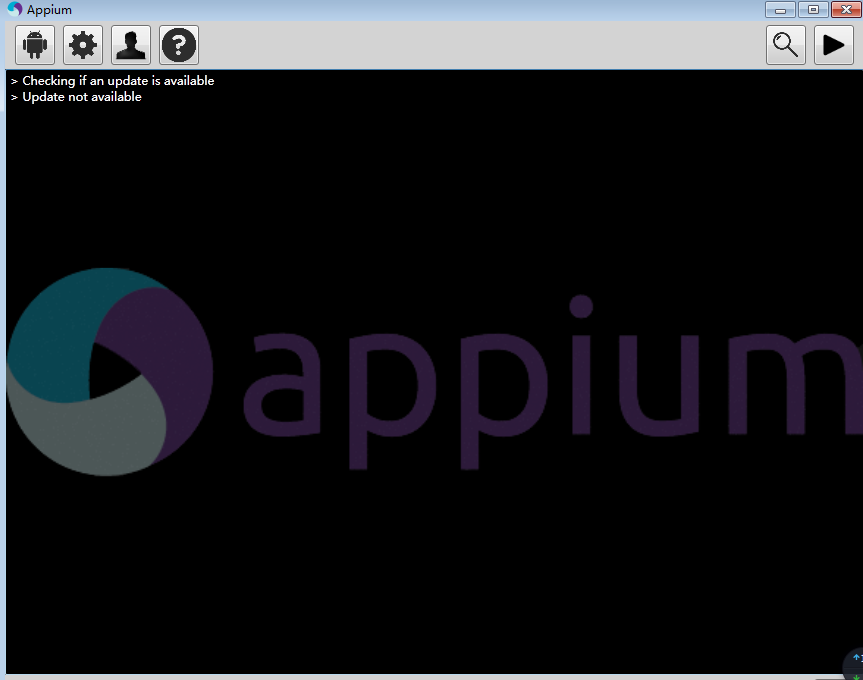Click empty toolbar space between Help and Inspector
Screen dimensions: 863x680
click(480, 45)
